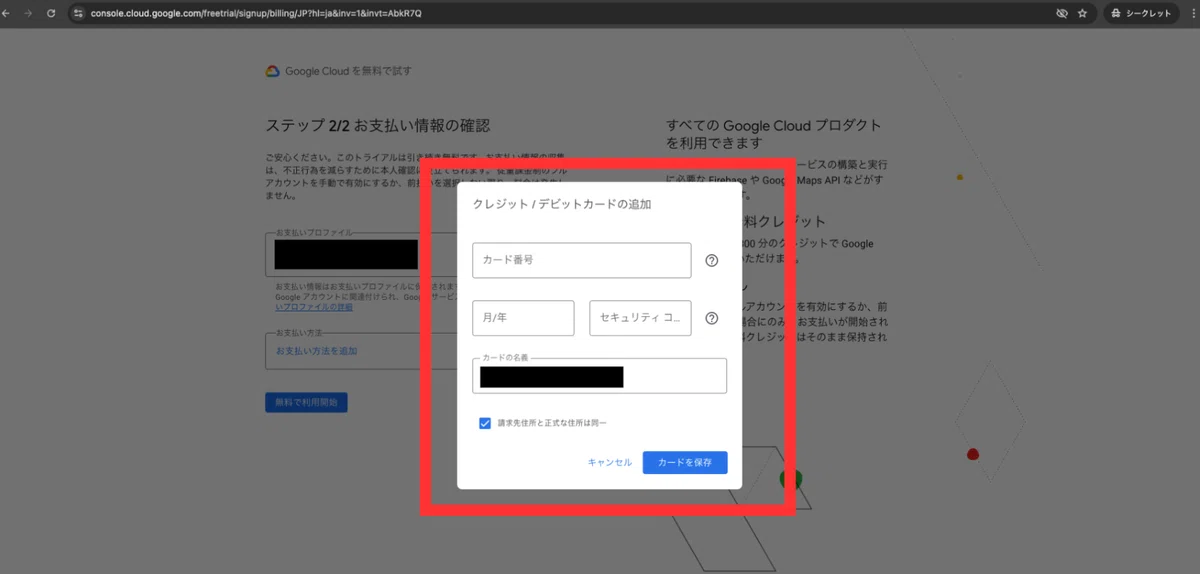
Task: Click the シークレット incognito indicator
Action: pos(1142,13)
